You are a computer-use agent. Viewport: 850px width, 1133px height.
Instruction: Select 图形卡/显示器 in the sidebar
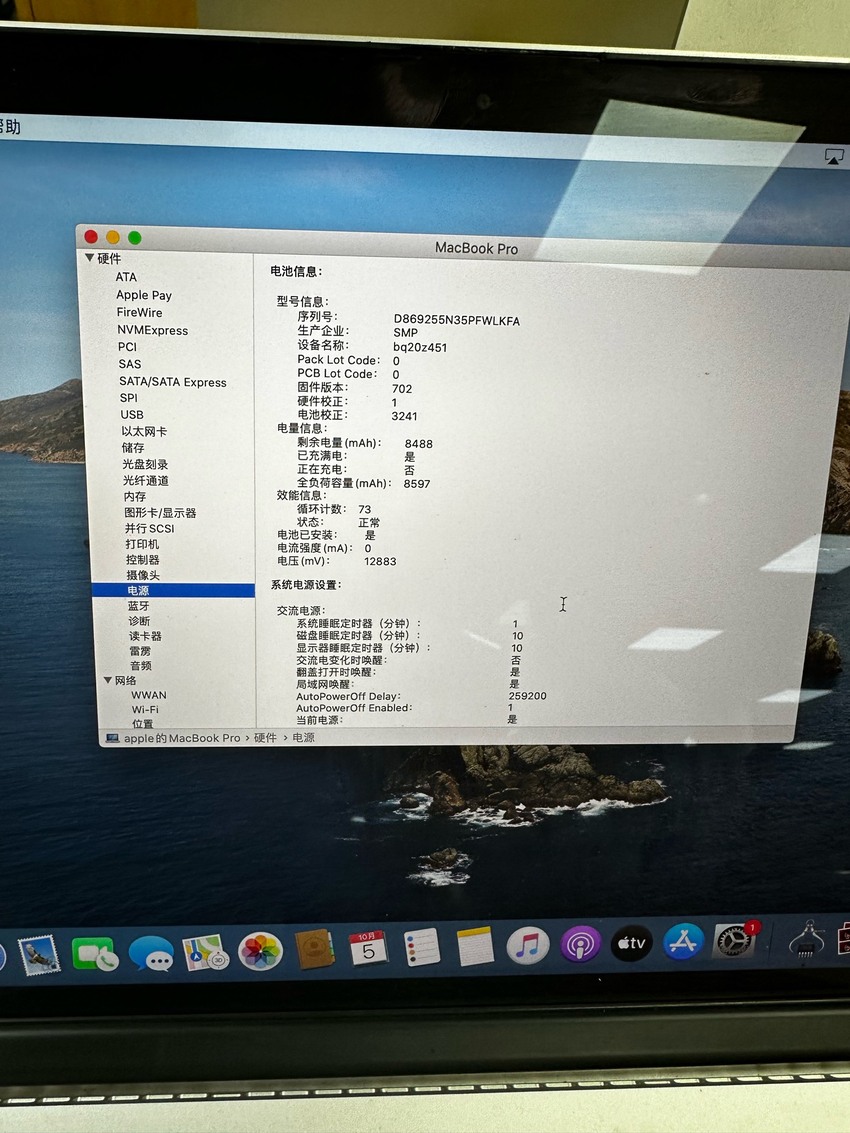click(160, 512)
